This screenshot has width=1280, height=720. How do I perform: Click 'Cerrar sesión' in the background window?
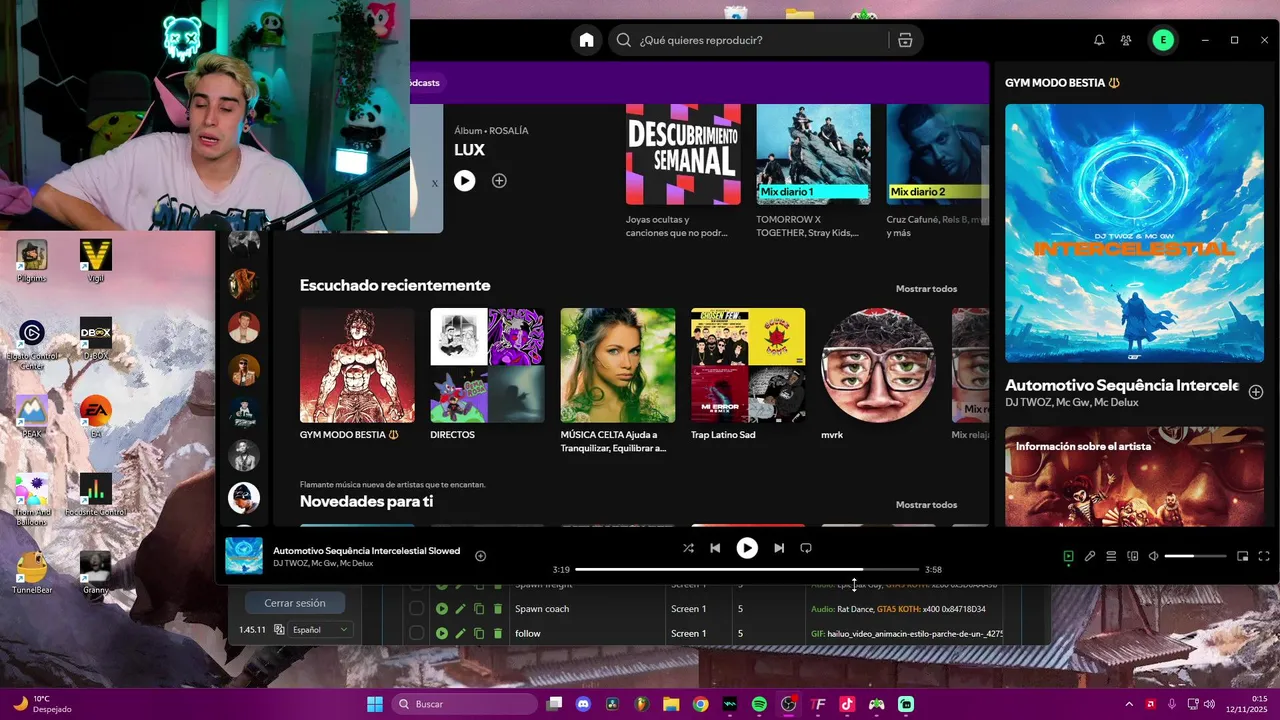coord(295,603)
